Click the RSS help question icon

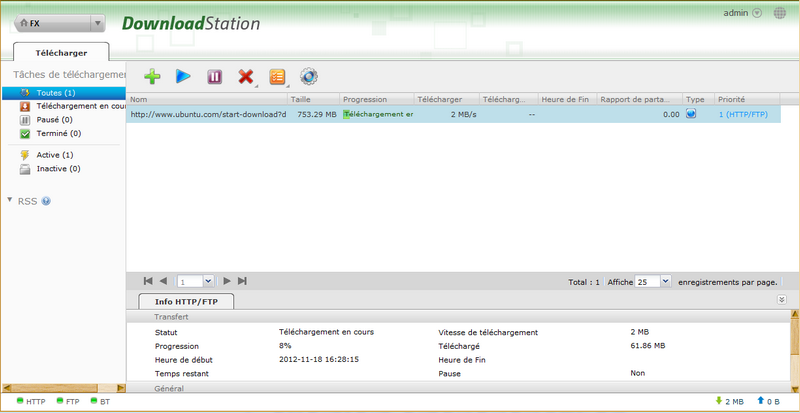pos(46,201)
